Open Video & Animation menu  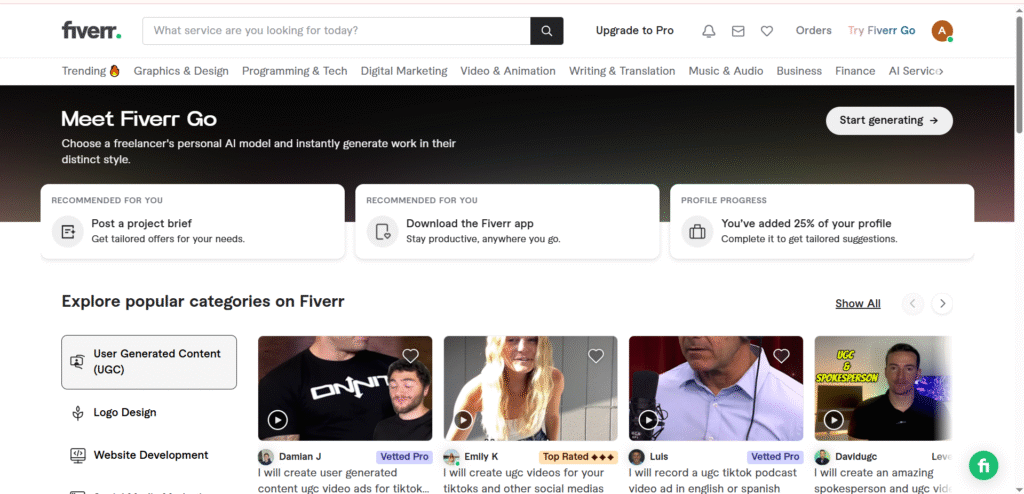(507, 71)
